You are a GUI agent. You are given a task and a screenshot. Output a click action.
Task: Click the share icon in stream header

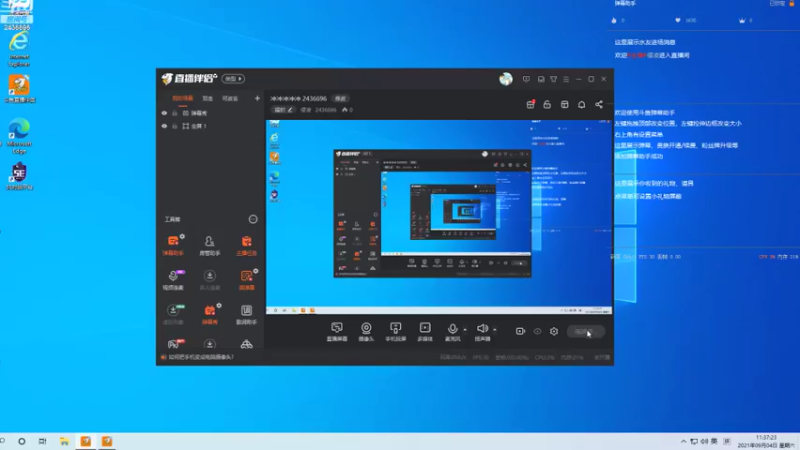(x=599, y=105)
